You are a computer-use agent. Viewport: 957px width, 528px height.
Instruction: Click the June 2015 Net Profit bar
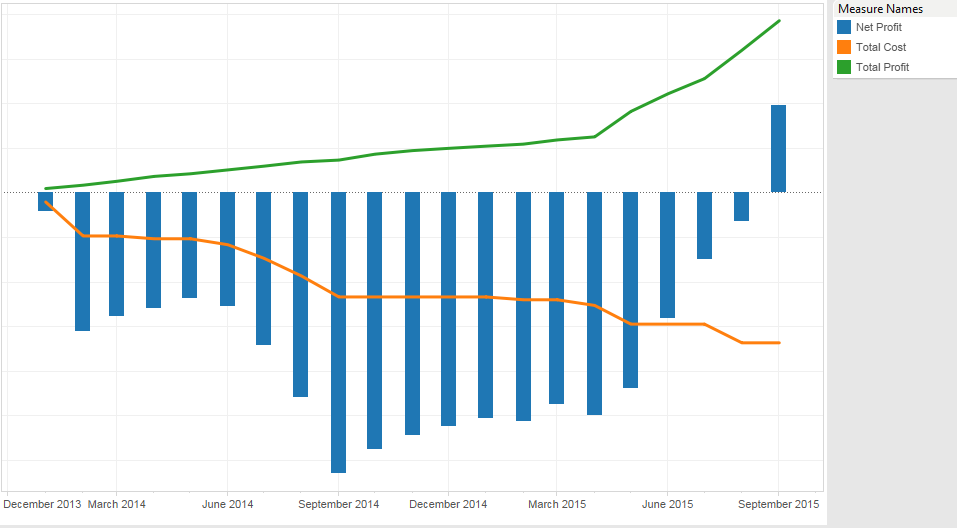pyautogui.click(x=667, y=254)
